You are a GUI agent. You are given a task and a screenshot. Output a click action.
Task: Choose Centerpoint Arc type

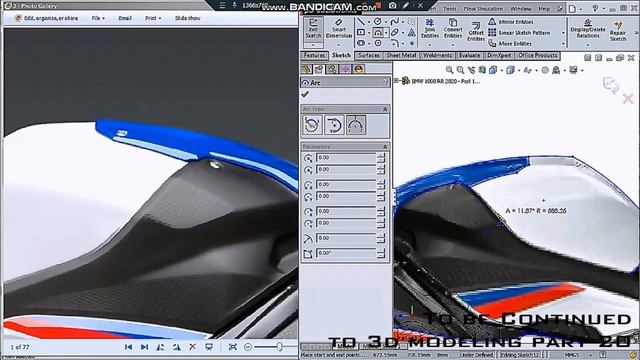[312, 124]
